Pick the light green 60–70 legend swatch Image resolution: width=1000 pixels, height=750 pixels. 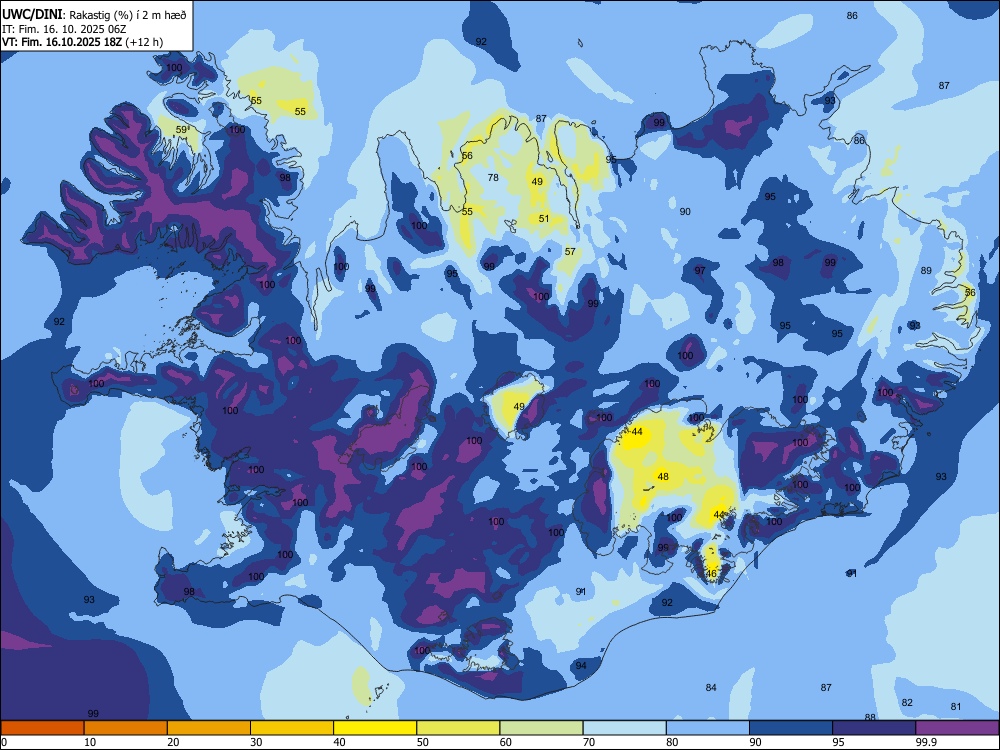point(541,728)
